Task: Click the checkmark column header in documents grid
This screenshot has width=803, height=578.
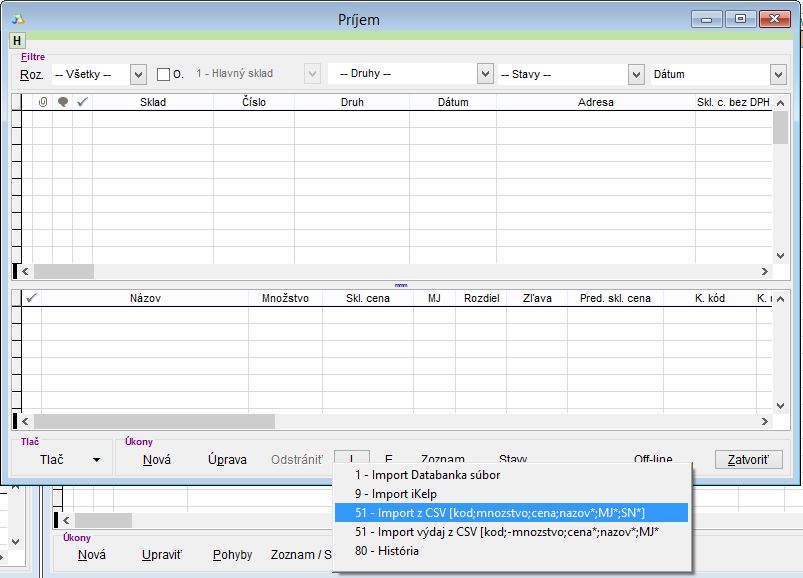Action: (x=83, y=102)
